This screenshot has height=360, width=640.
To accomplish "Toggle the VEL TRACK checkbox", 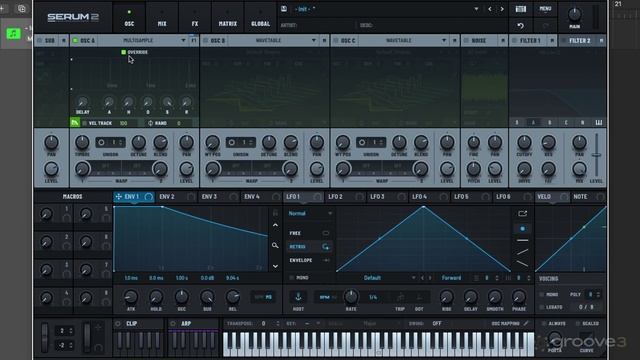I will tap(84, 123).
